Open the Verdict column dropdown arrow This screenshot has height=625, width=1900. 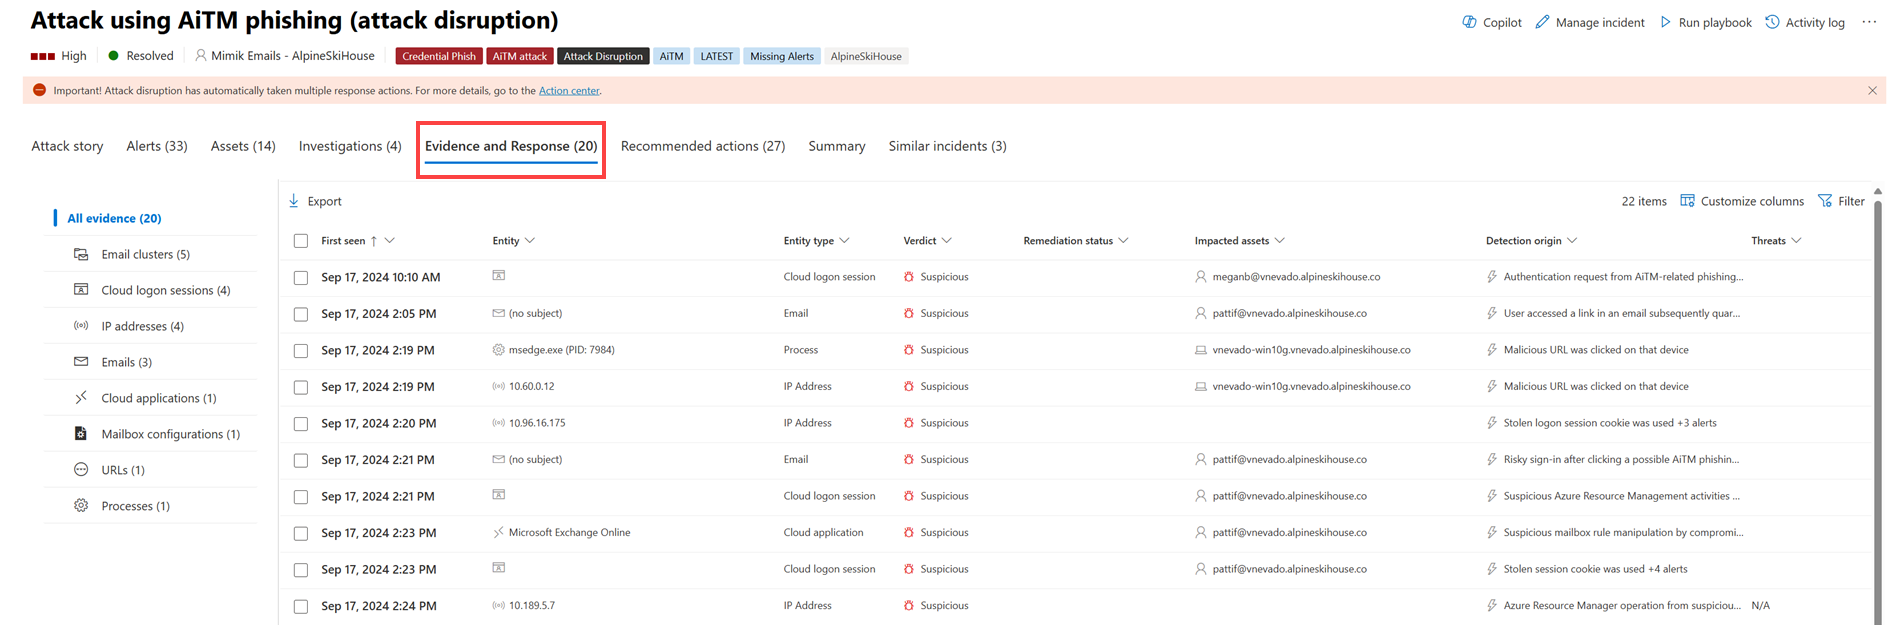tap(947, 241)
